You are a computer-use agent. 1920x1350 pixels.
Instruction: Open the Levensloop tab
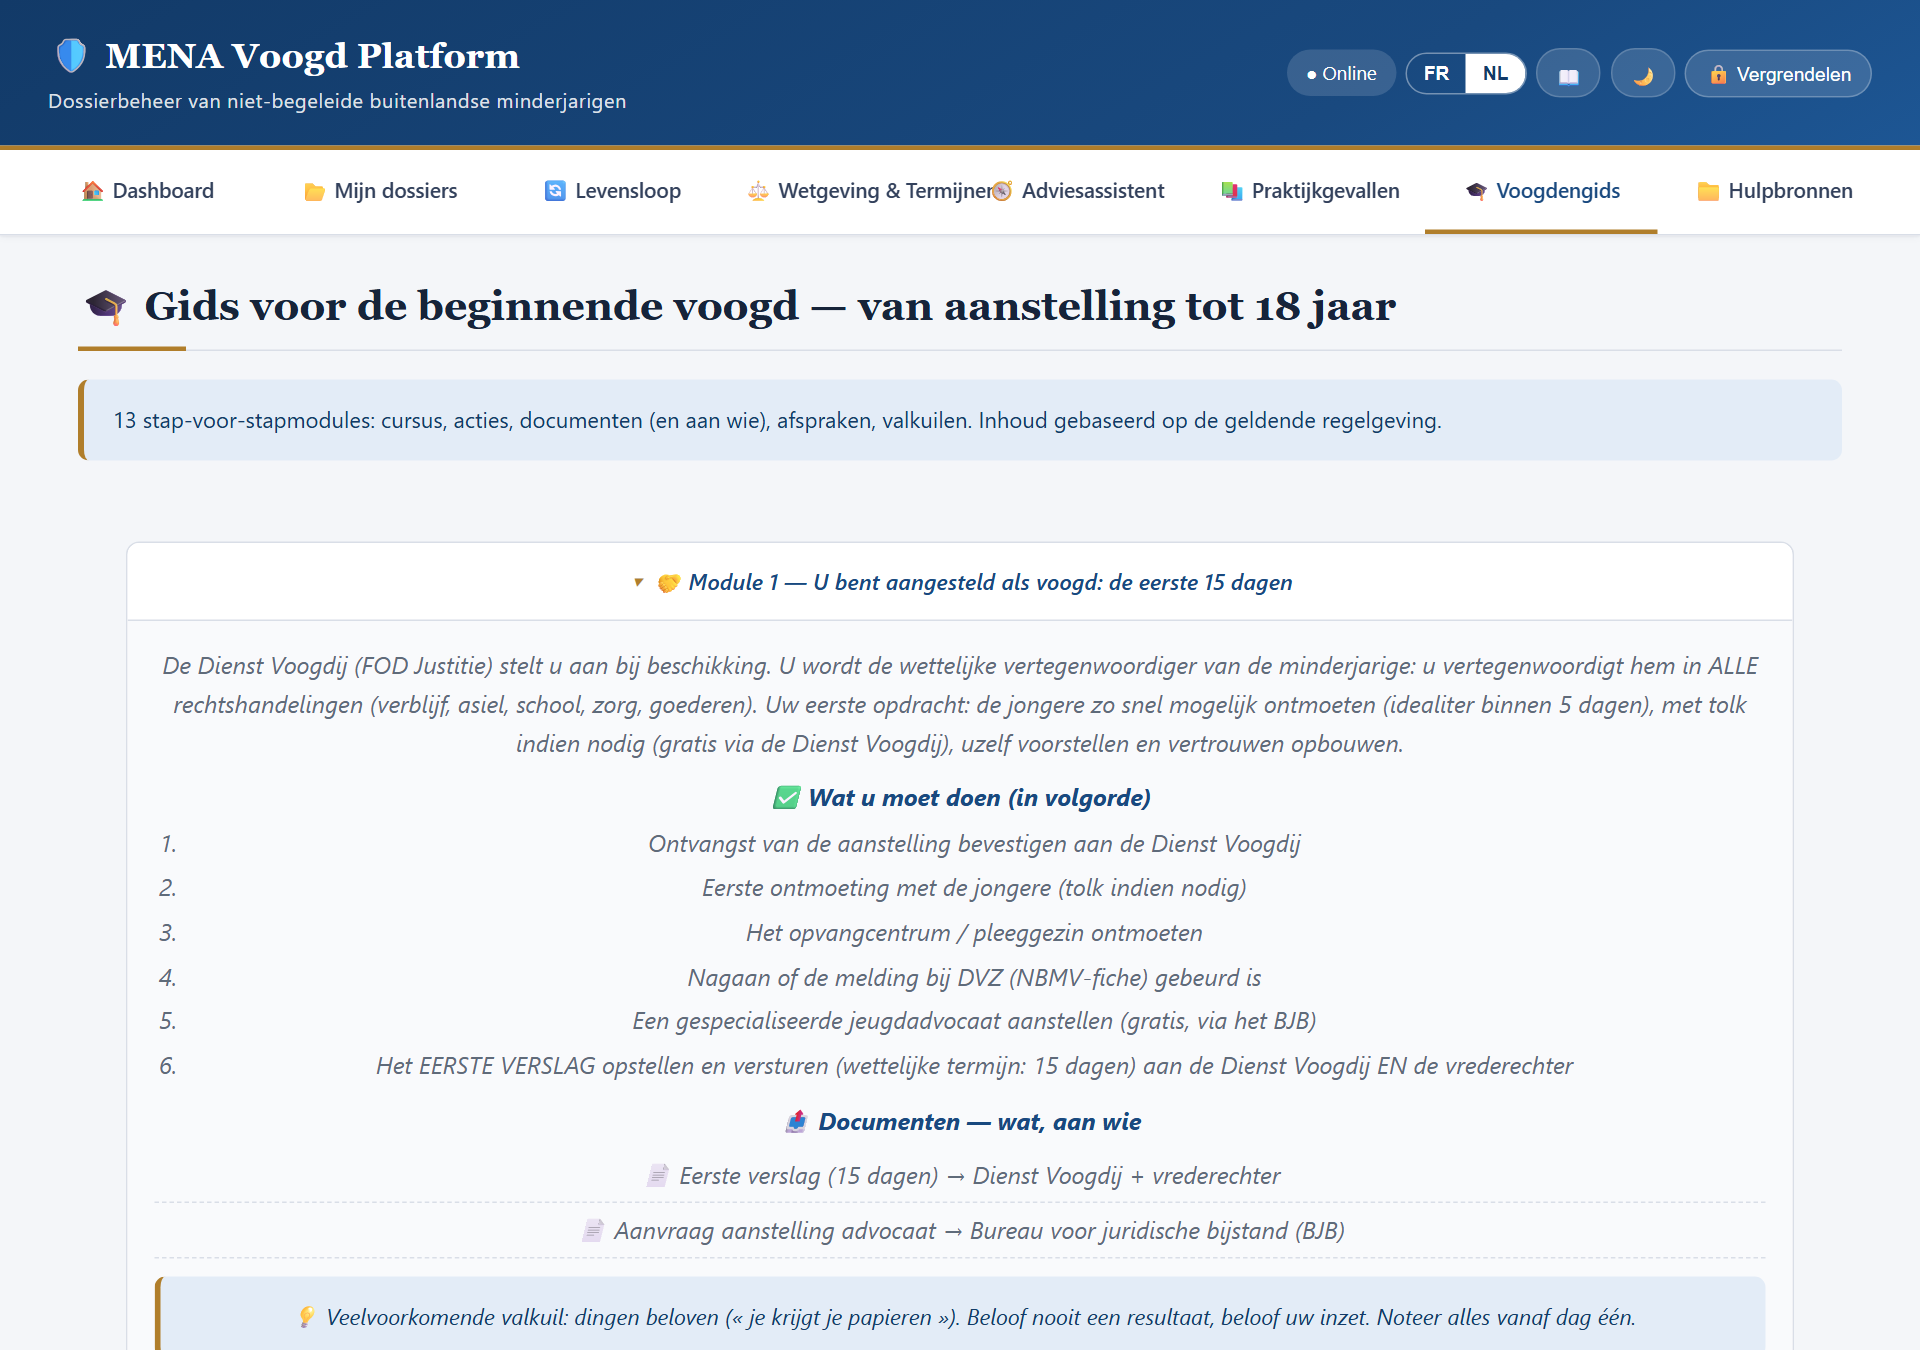(x=612, y=191)
